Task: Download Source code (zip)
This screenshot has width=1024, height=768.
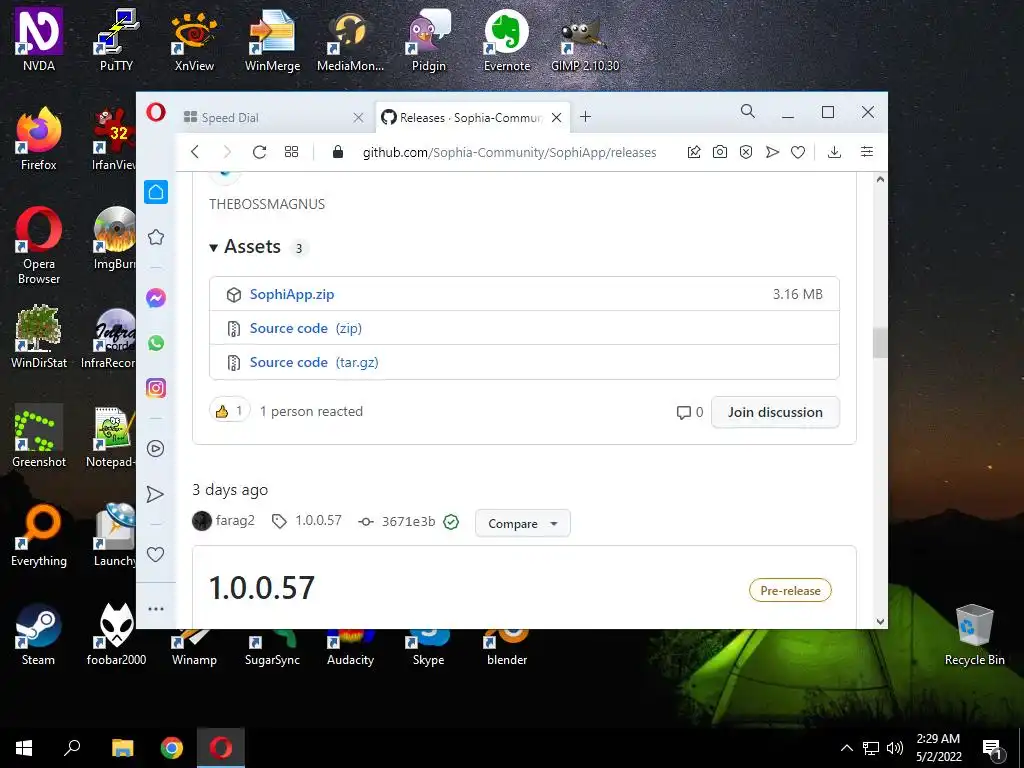Action: coord(306,328)
